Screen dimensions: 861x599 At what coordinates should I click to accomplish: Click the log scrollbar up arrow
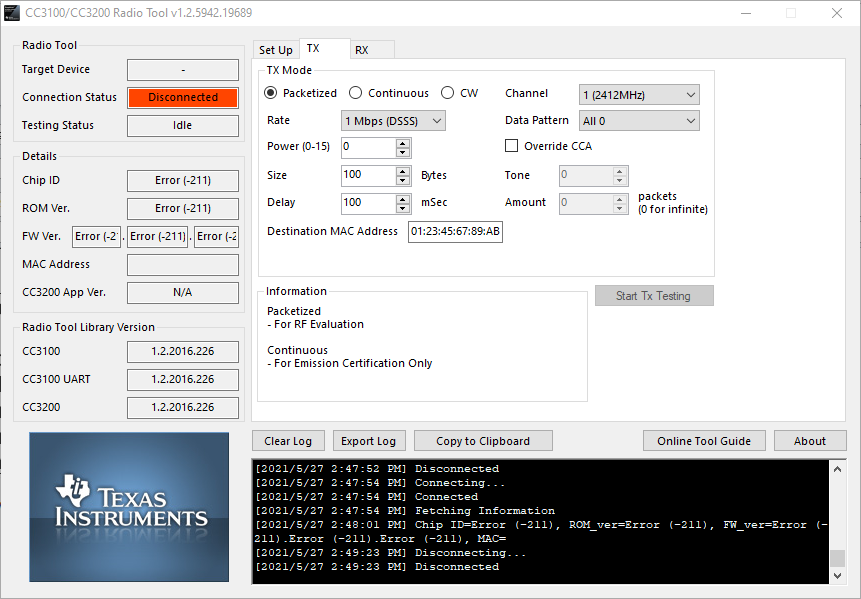[837, 469]
